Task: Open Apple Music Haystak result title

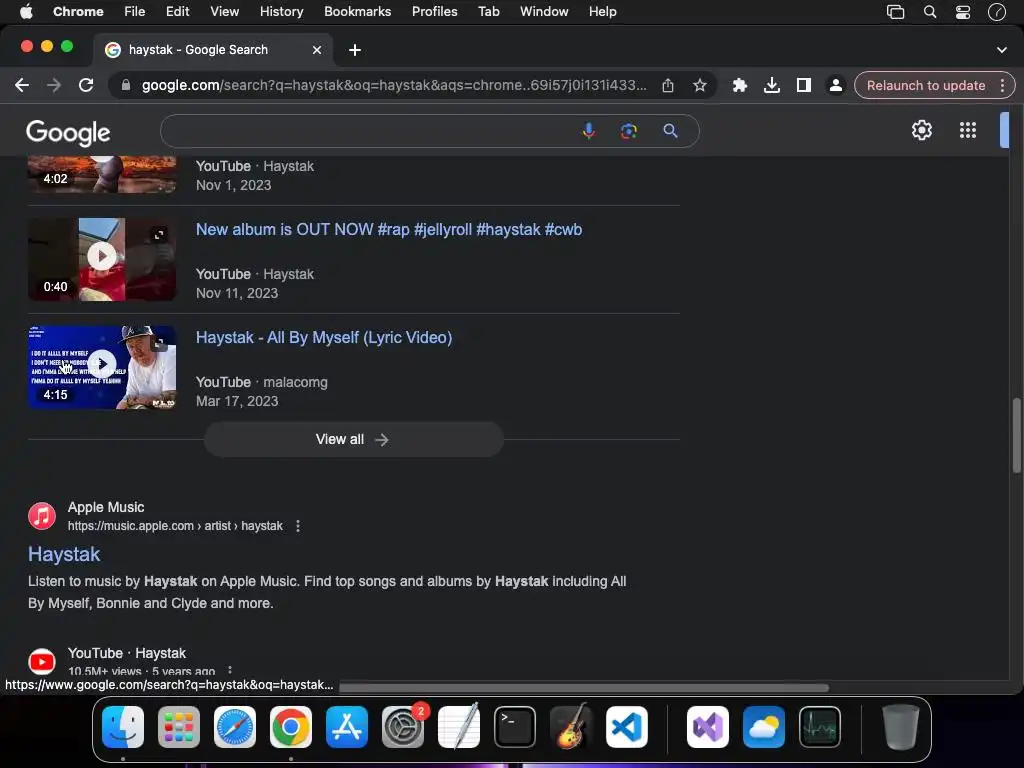Action: pos(64,554)
